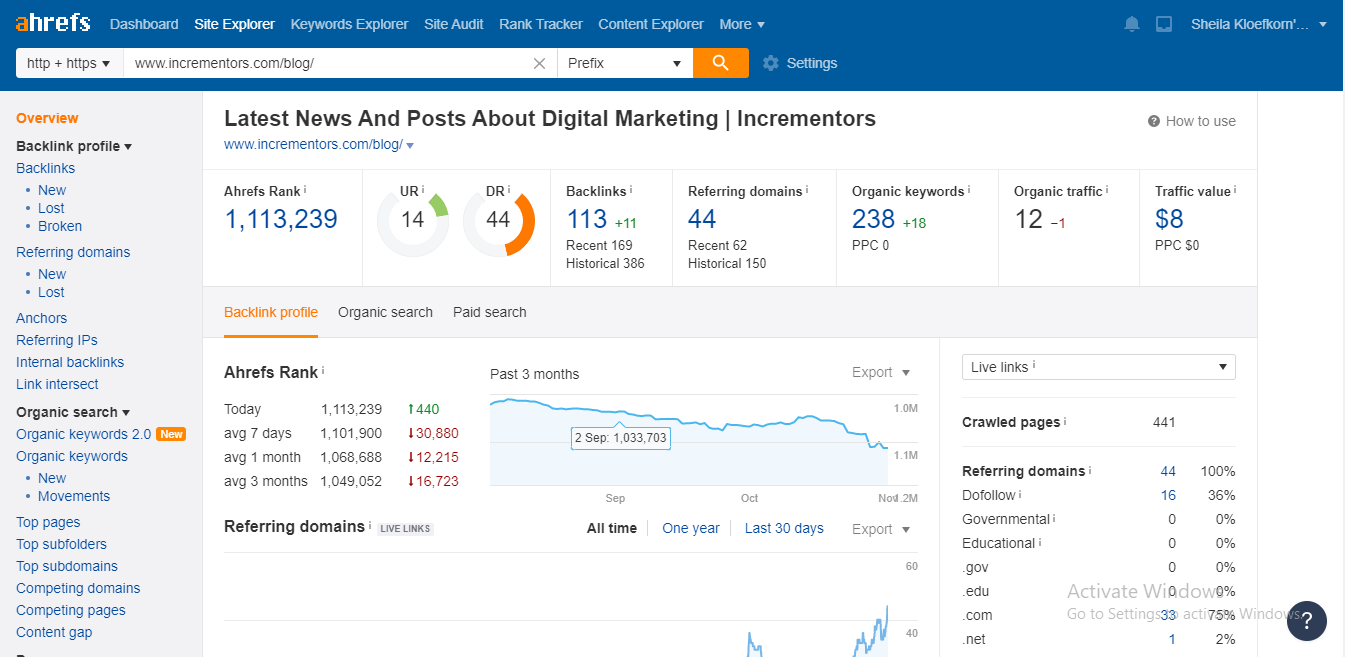Open the Anchors report
Screen dimensions: 1345x657
click(42, 318)
